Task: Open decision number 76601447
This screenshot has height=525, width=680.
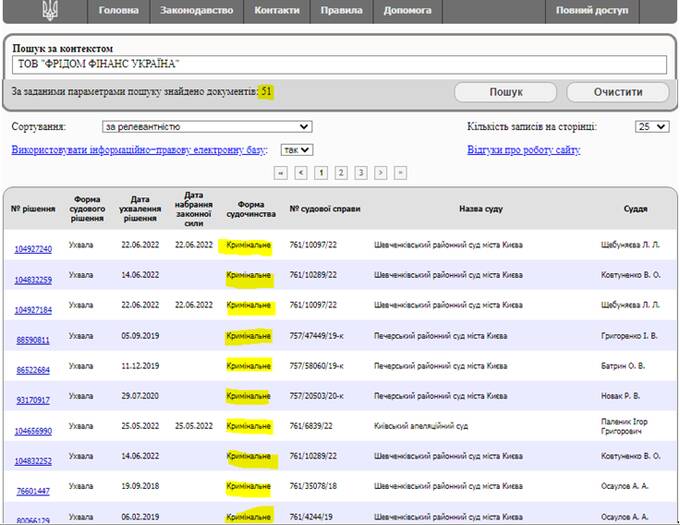Action: point(33,491)
